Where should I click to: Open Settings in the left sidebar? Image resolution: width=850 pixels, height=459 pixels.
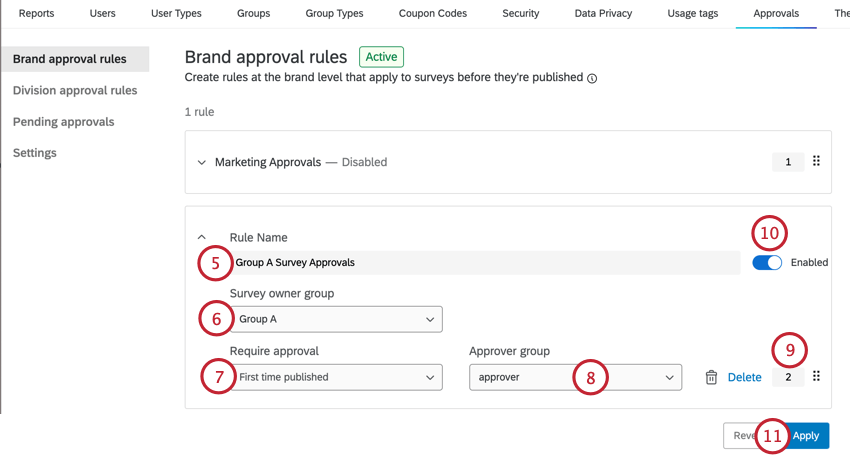pos(35,153)
